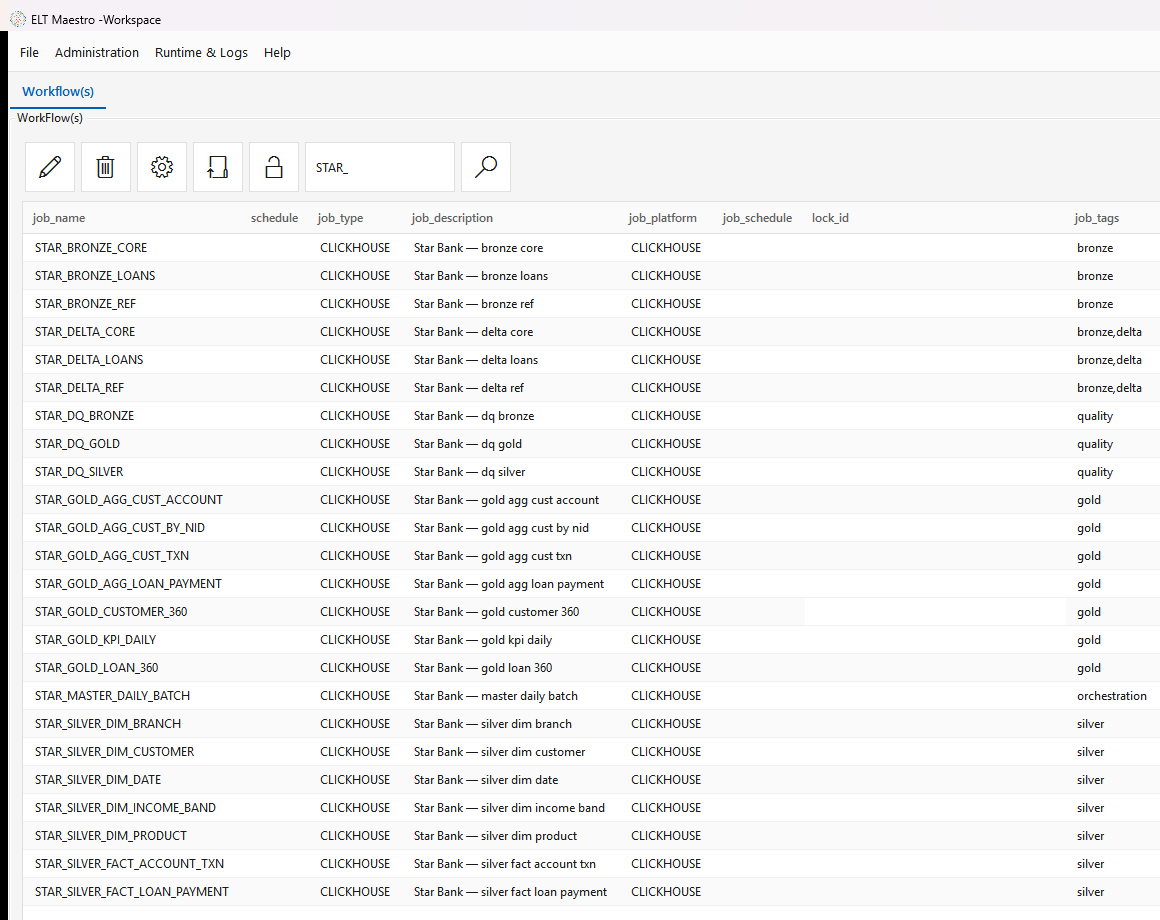
Task: Click the pencil edit workflow icon
Action: click(x=50, y=167)
